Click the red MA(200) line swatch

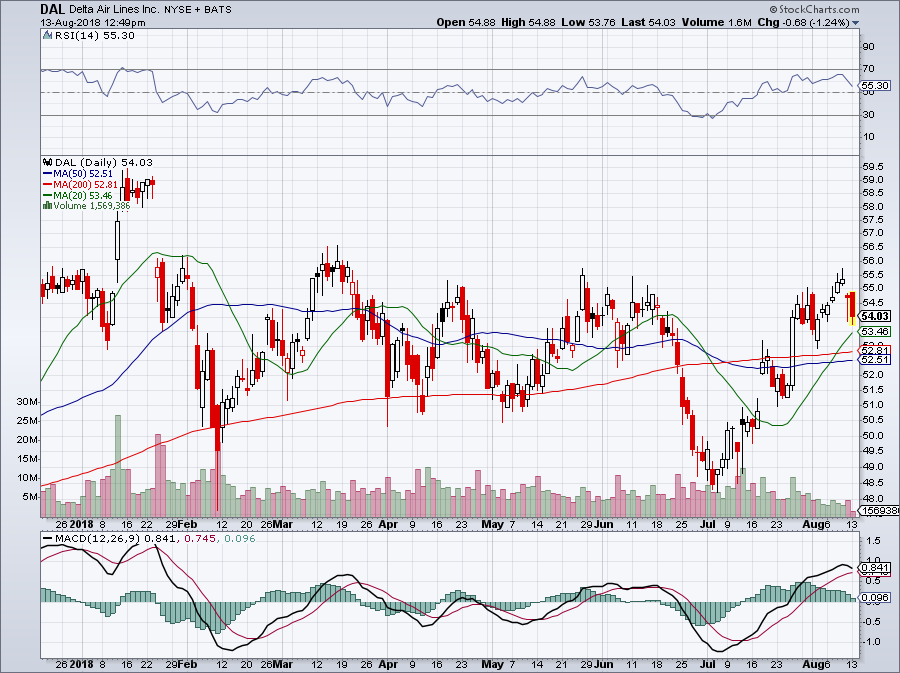coord(48,185)
